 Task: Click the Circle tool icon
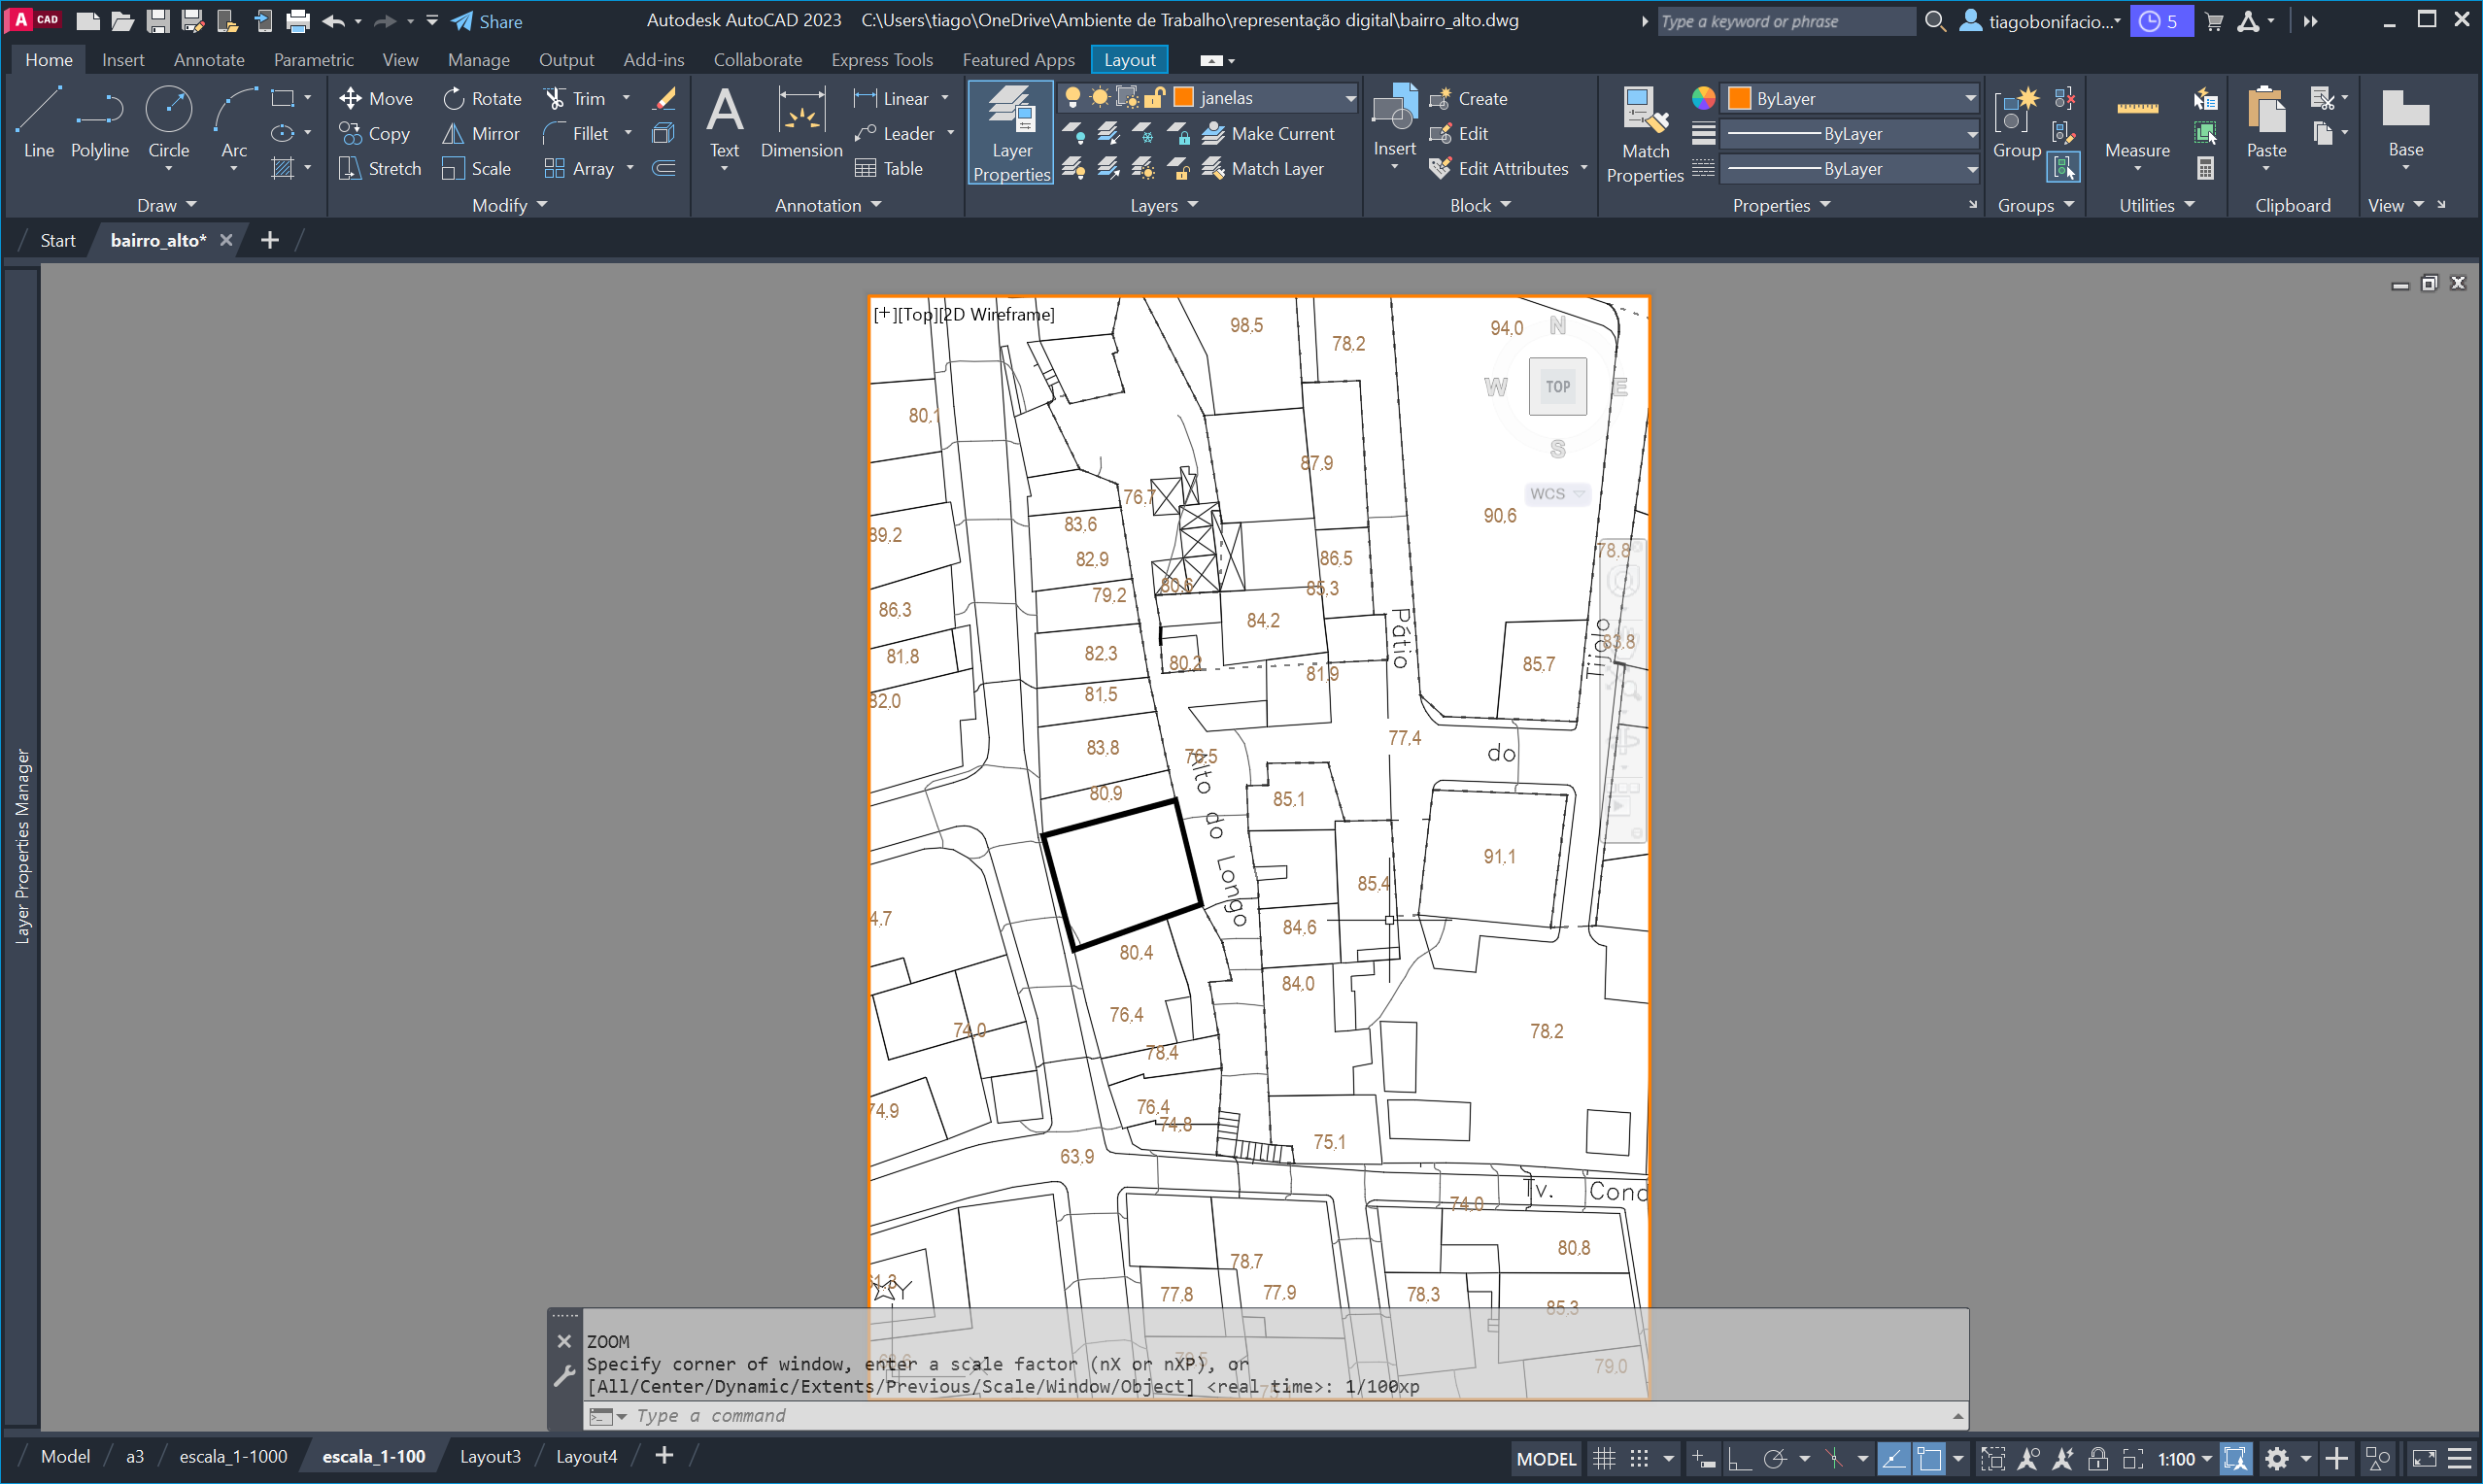(168, 110)
